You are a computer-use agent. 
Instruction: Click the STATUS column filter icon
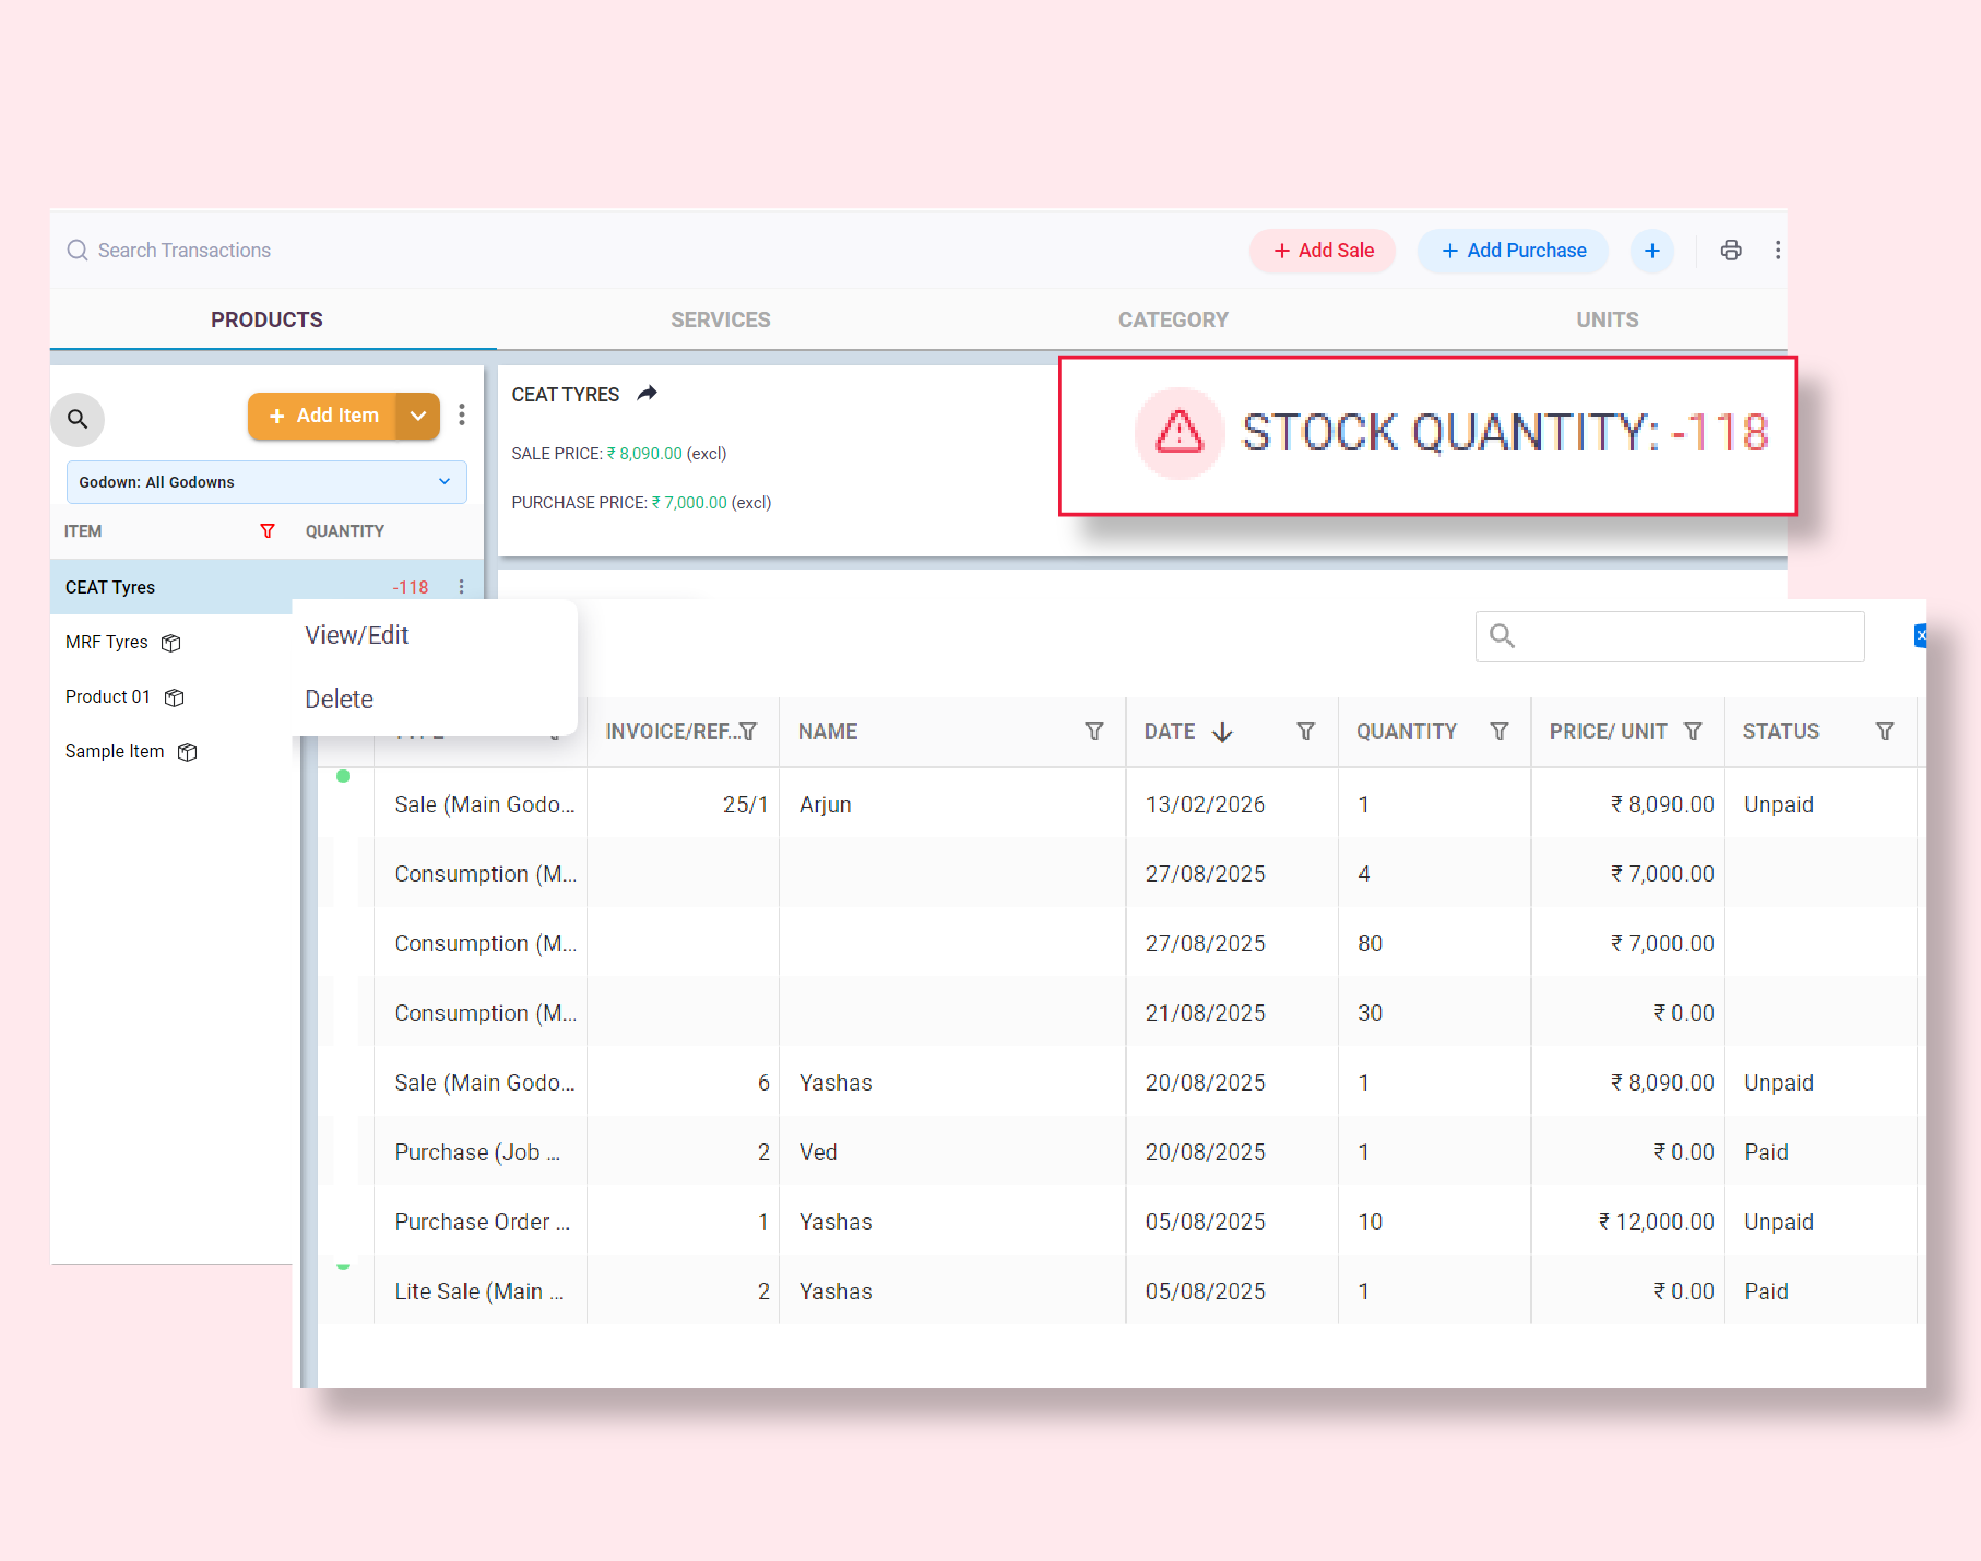1884,731
